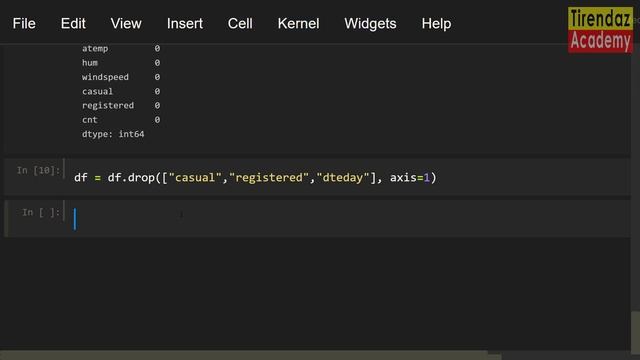Open the Widgets menu
The width and height of the screenshot is (640, 360).
click(x=370, y=24)
